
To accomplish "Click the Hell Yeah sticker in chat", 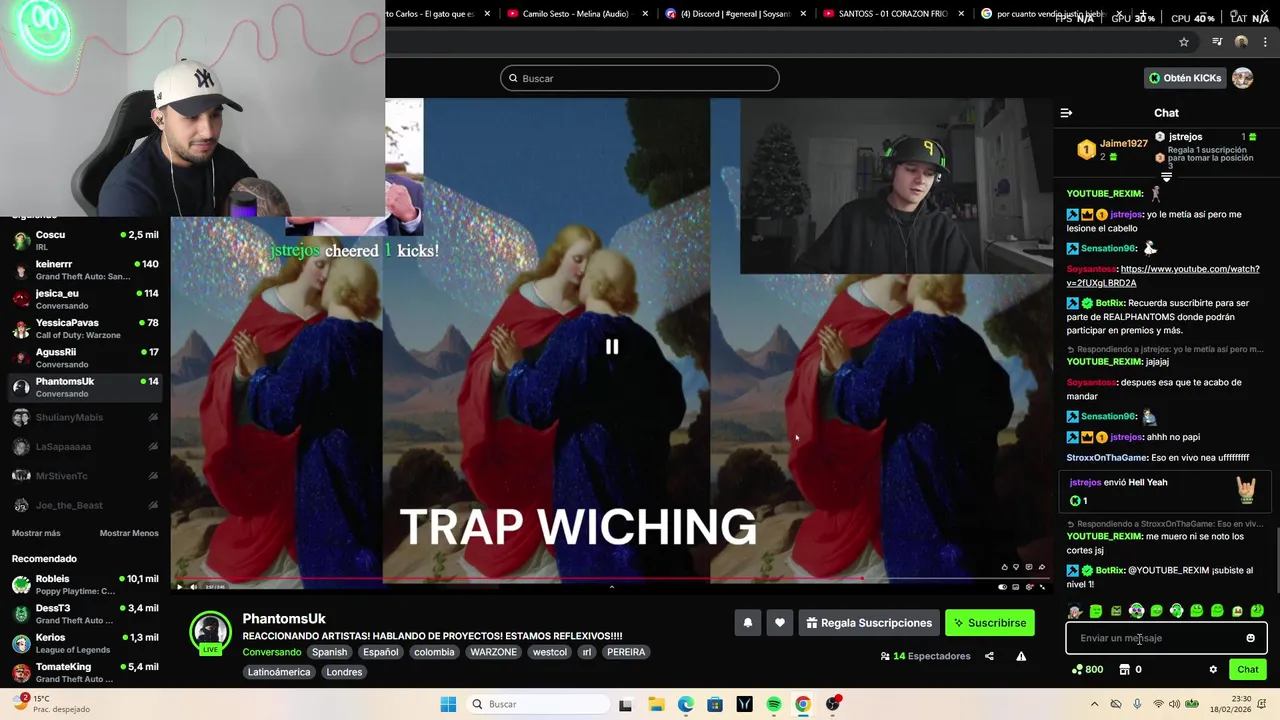I will (1246, 489).
